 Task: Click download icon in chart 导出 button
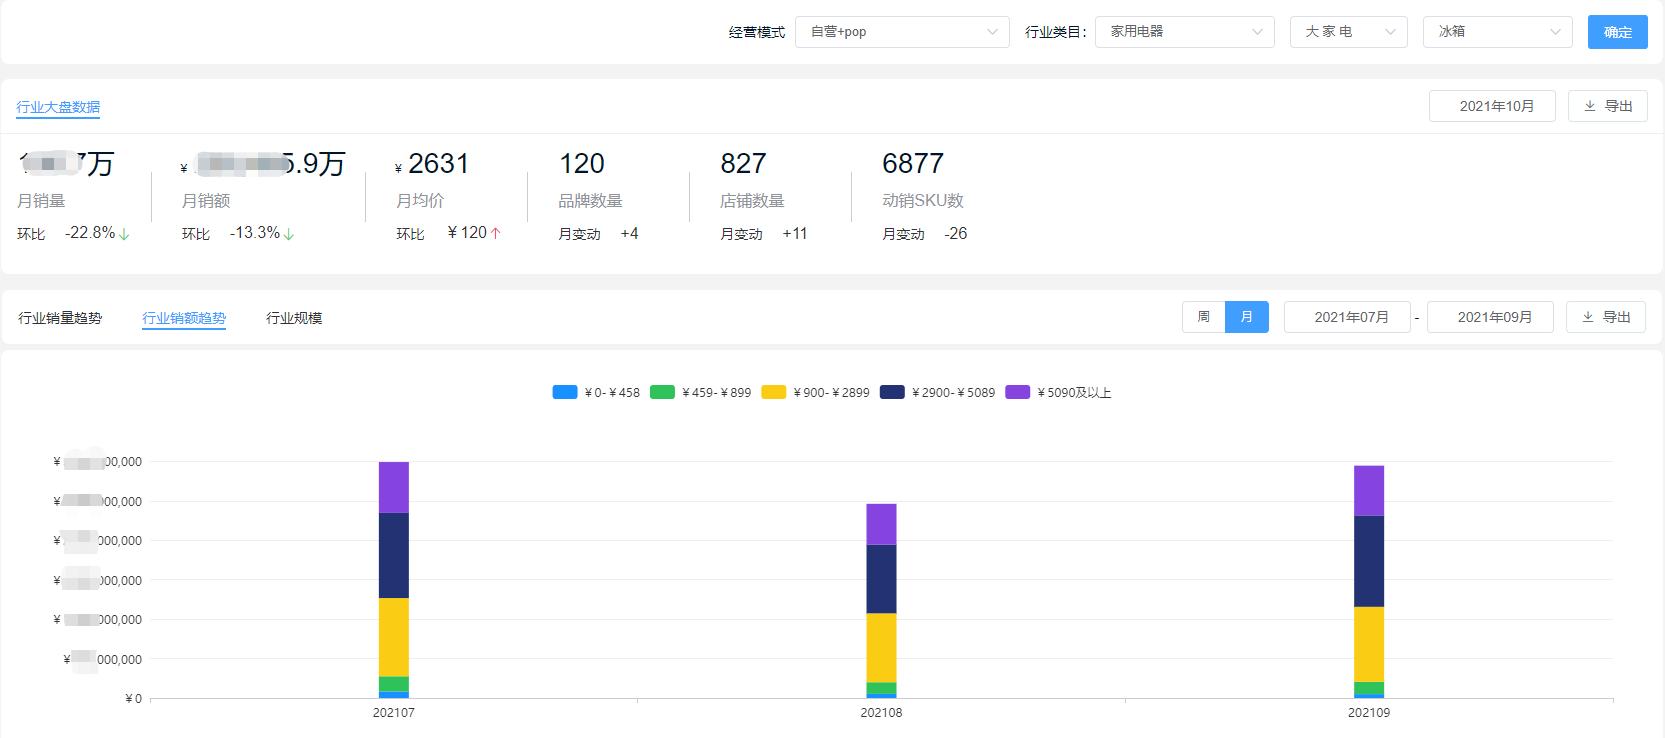pyautogui.click(x=1587, y=317)
